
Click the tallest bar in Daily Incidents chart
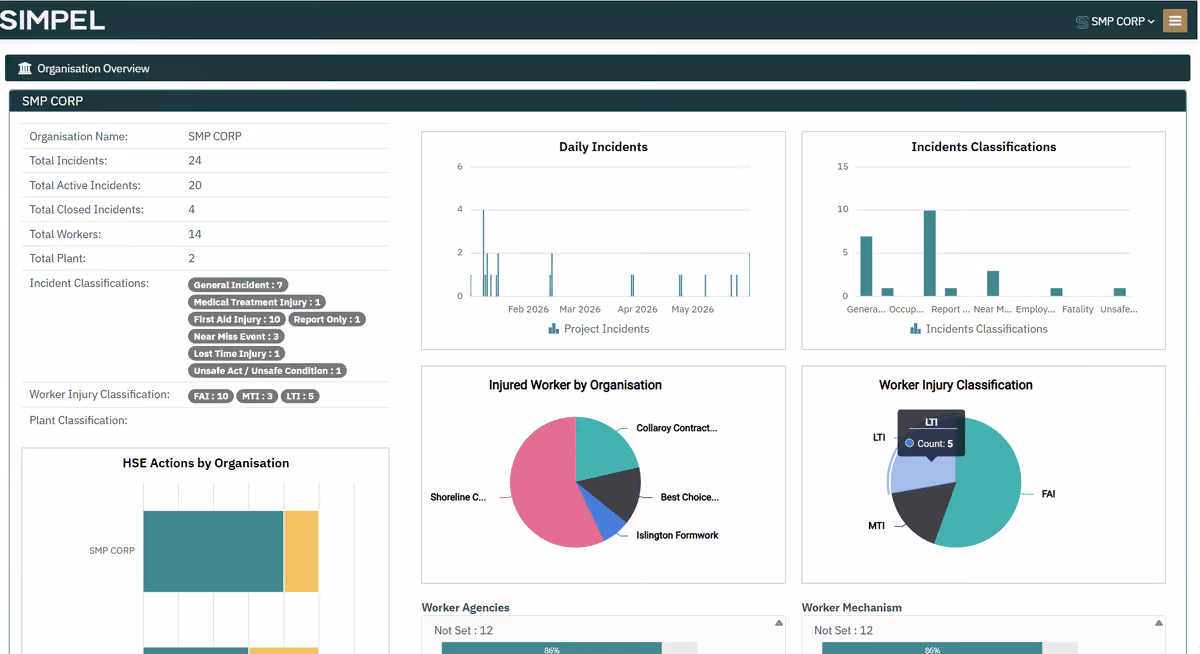[x=484, y=253]
